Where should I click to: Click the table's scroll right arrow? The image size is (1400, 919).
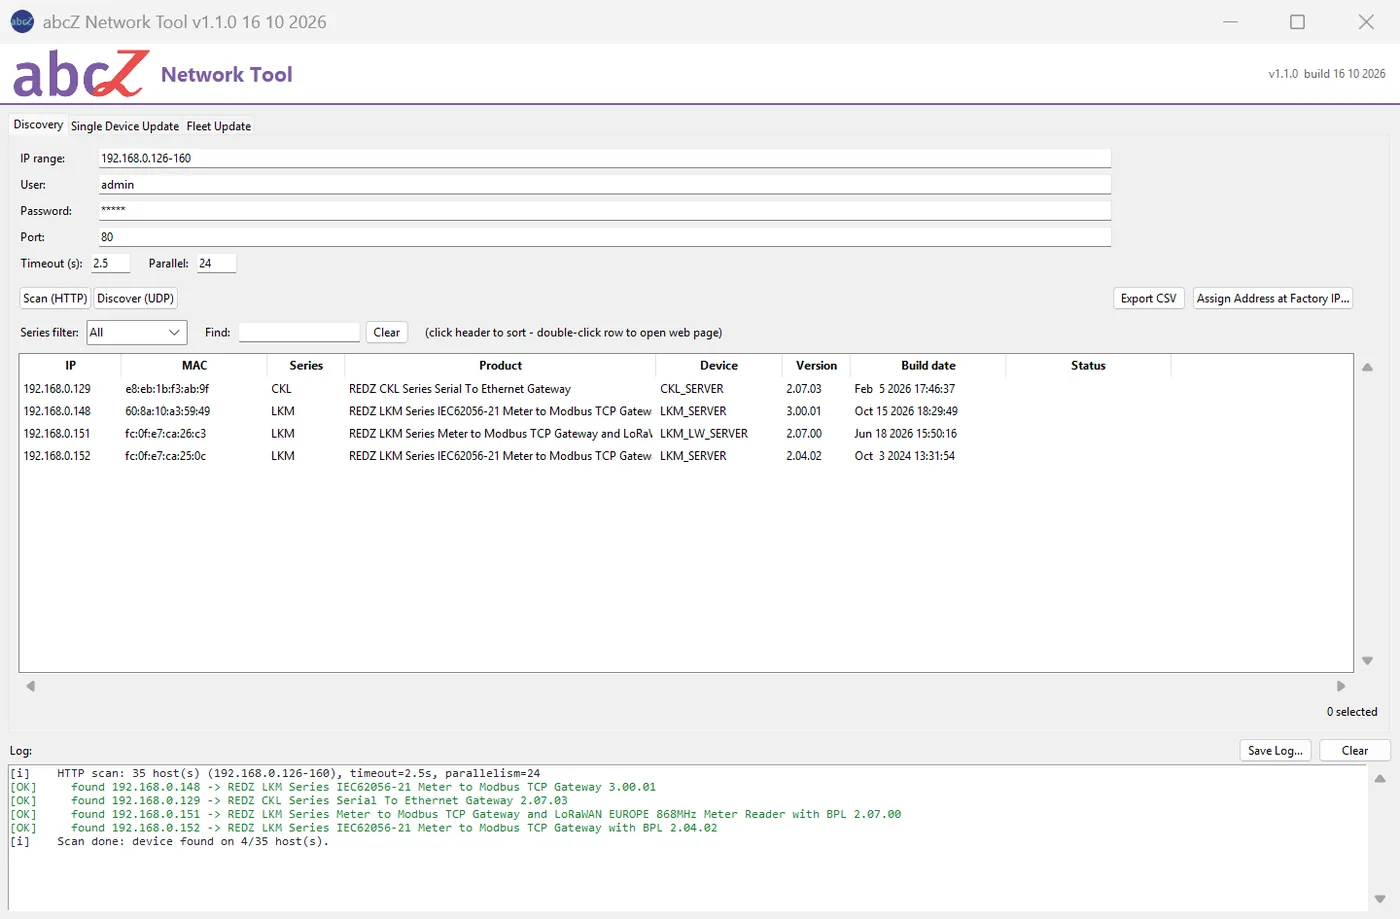point(1341,686)
